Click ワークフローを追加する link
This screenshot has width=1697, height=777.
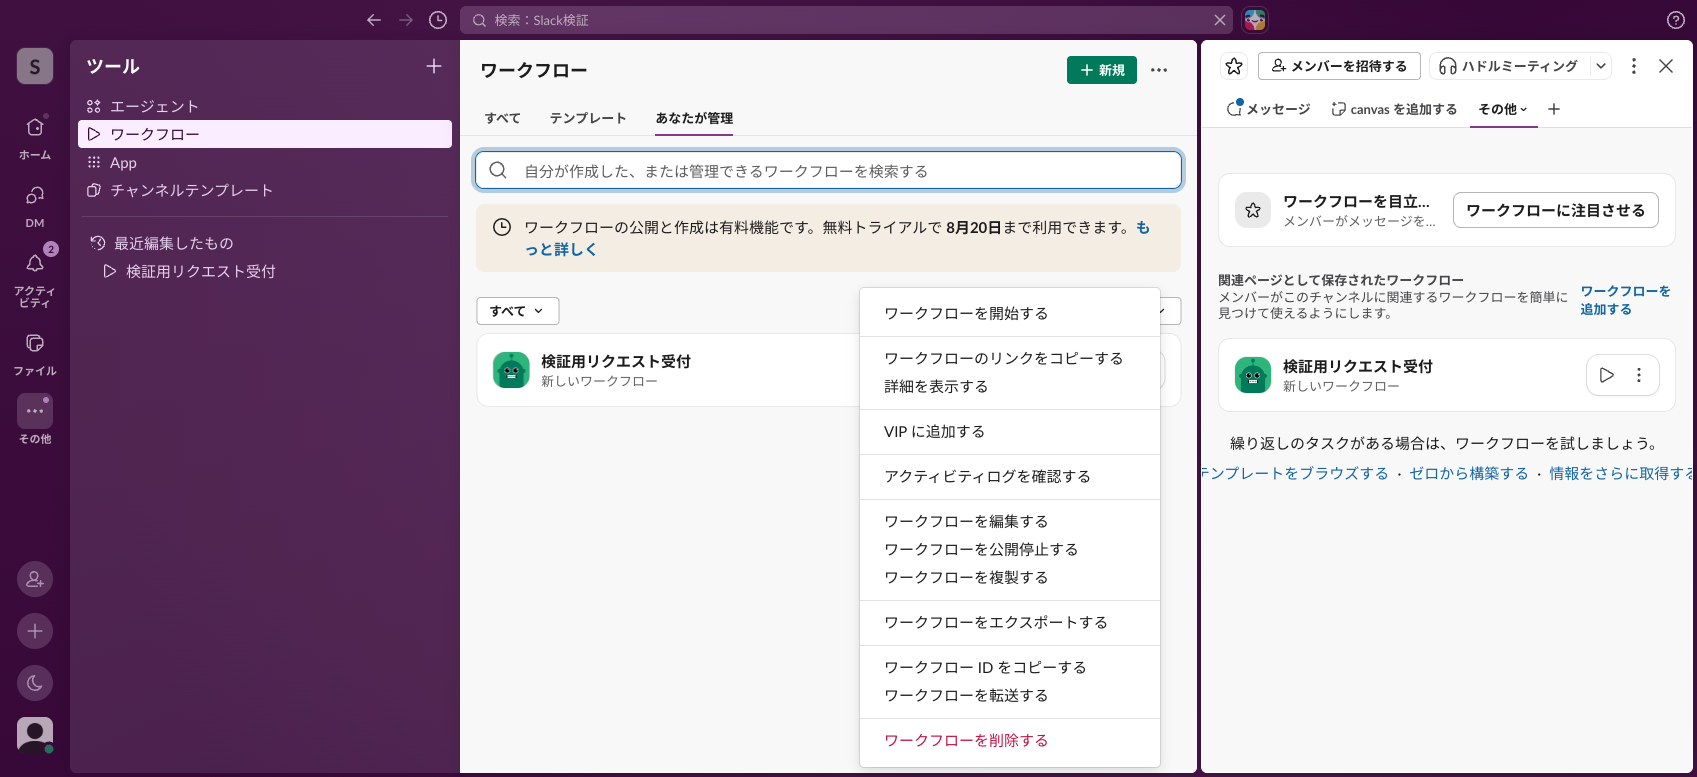click(1625, 300)
